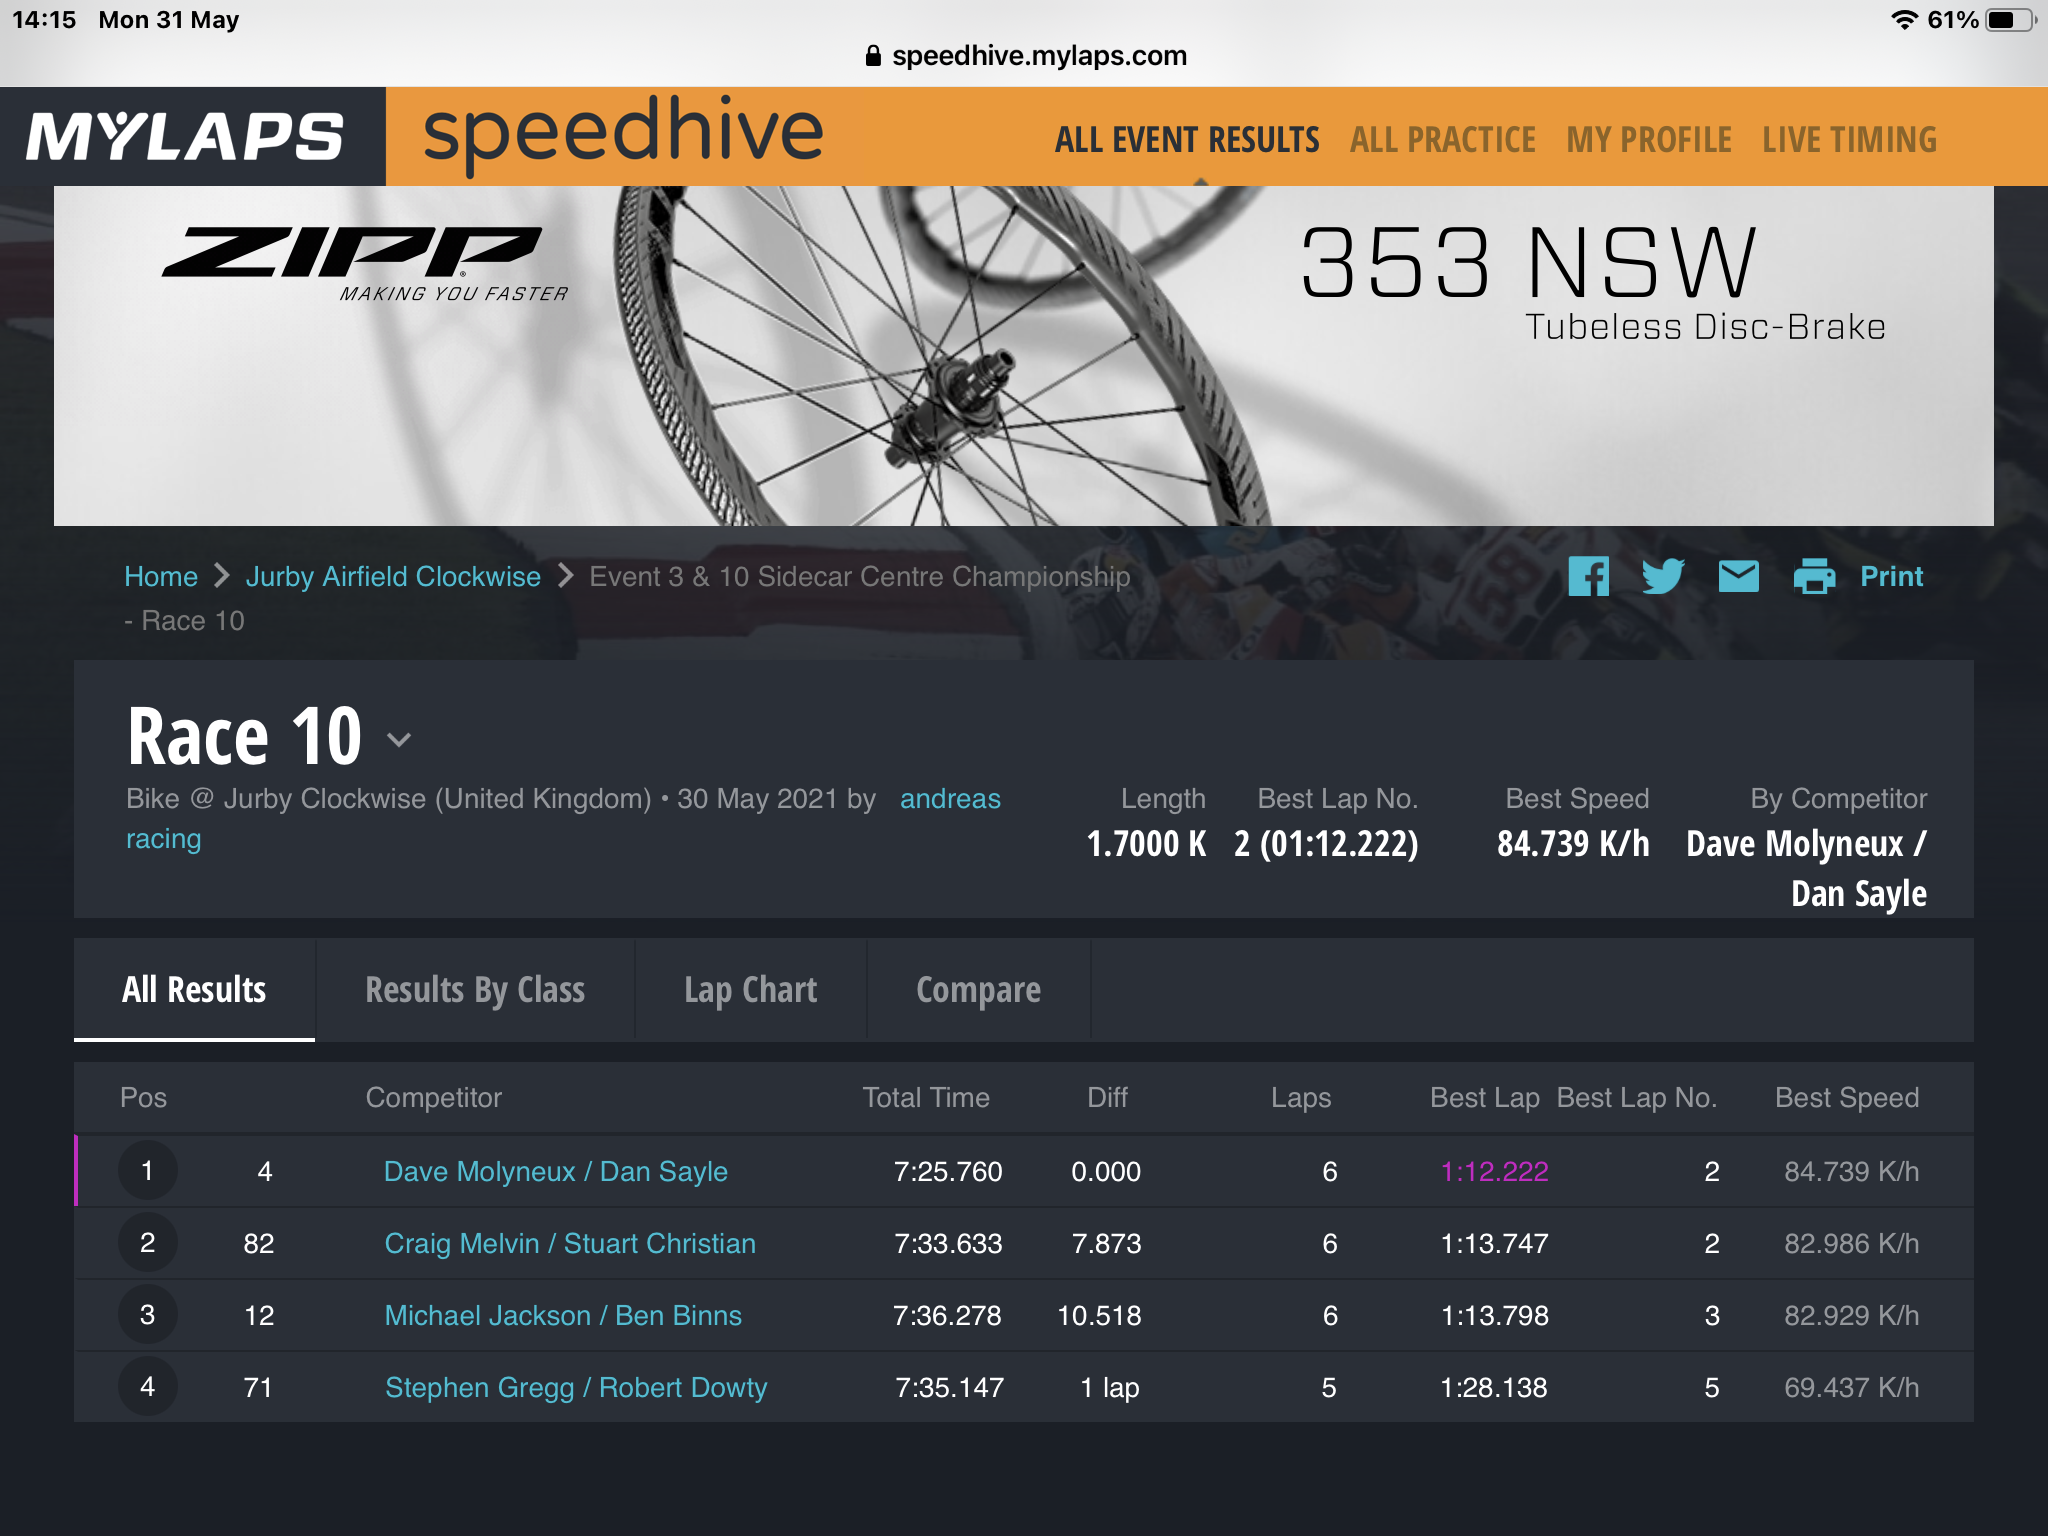
Task: Switch to the Compare tab
Action: tap(978, 990)
